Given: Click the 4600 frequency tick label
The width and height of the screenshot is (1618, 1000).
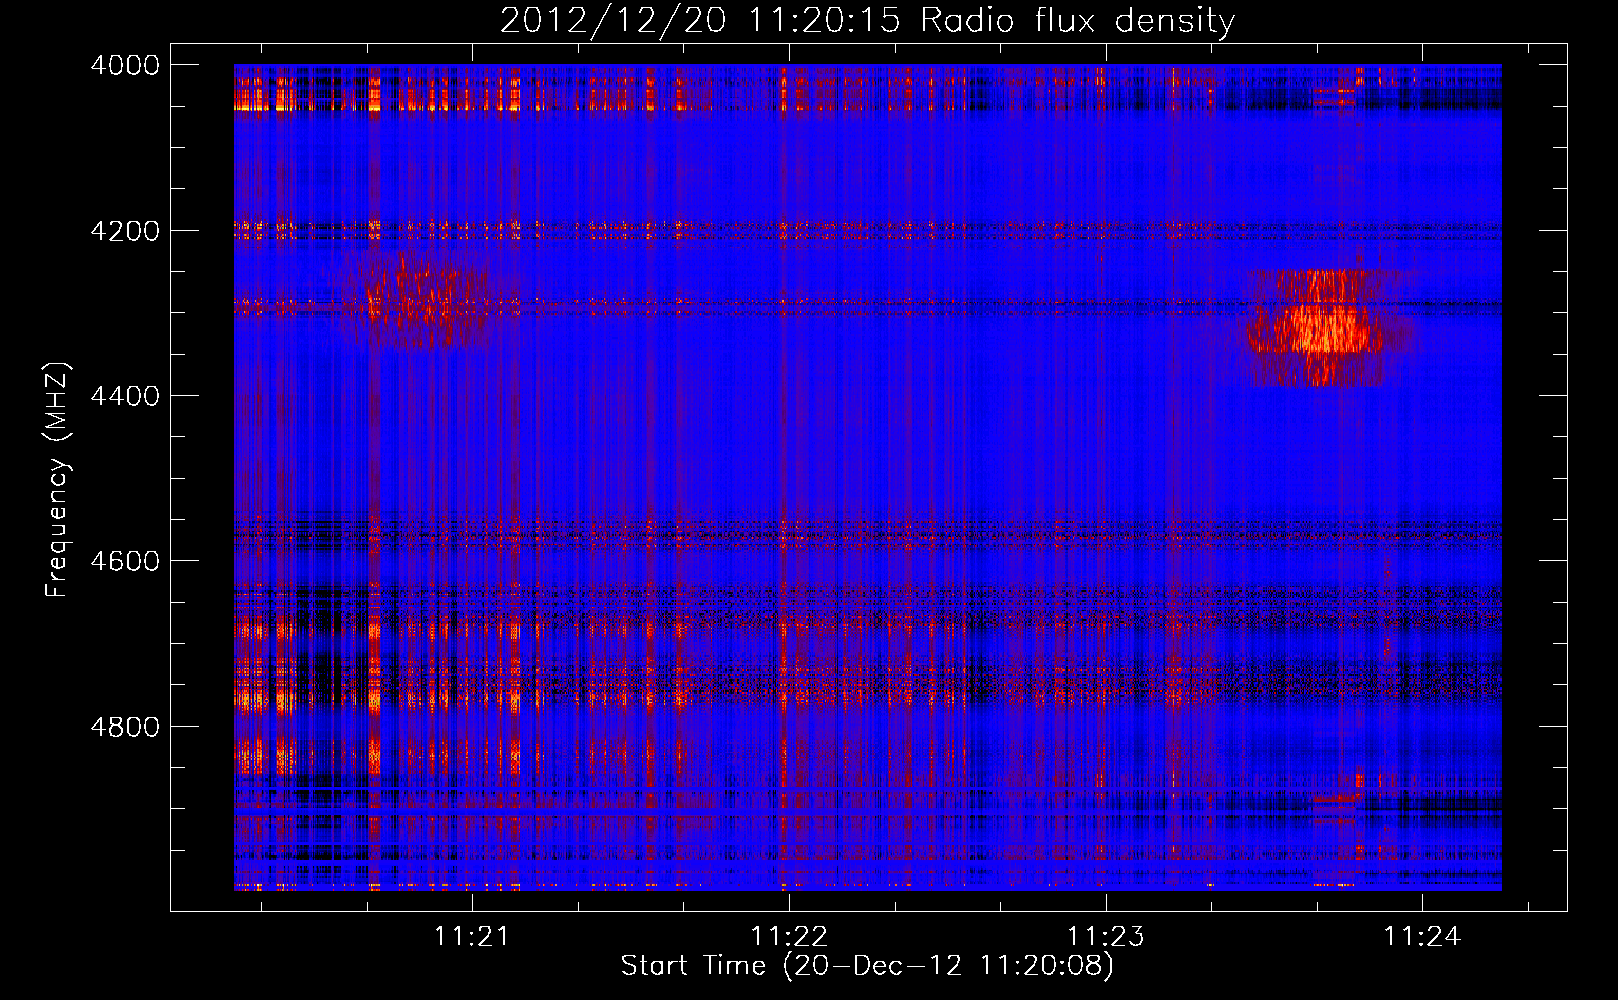Looking at the screenshot, I should pos(125,561).
